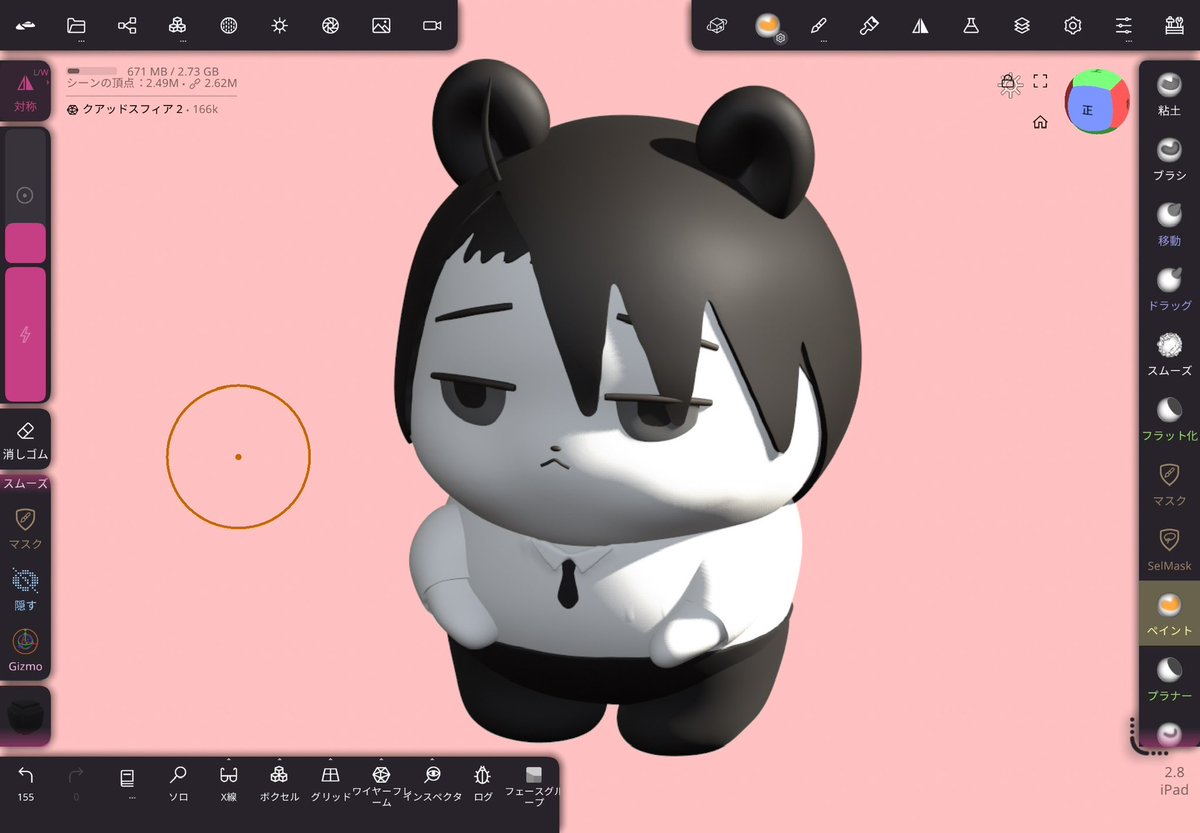Select the ペイント paint tool
This screenshot has height=833, width=1200.
coord(1169,613)
